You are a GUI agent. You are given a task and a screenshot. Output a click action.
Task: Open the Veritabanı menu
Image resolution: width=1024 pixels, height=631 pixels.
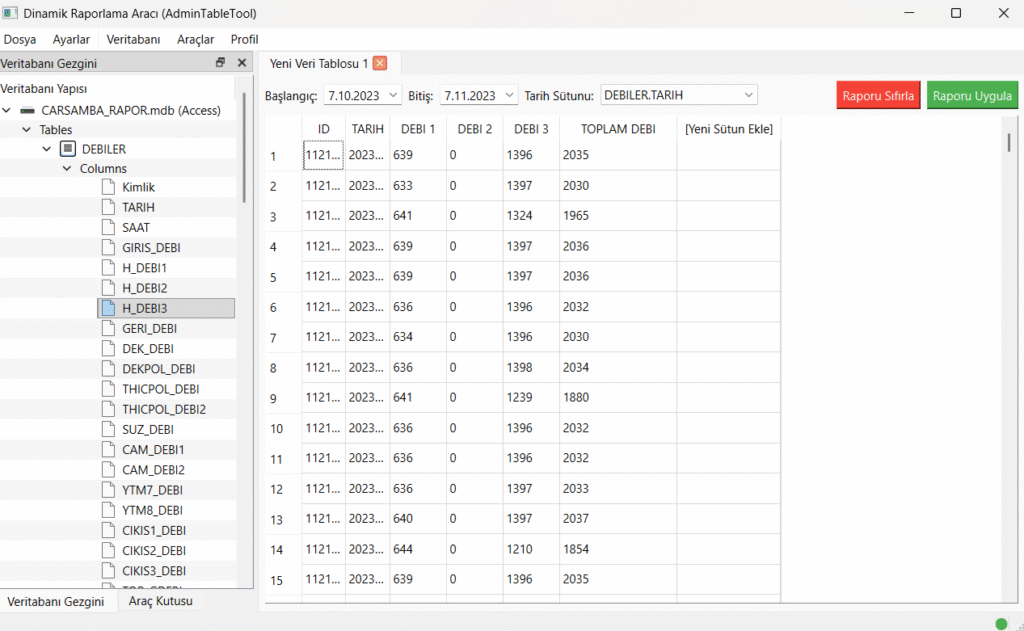(133, 39)
